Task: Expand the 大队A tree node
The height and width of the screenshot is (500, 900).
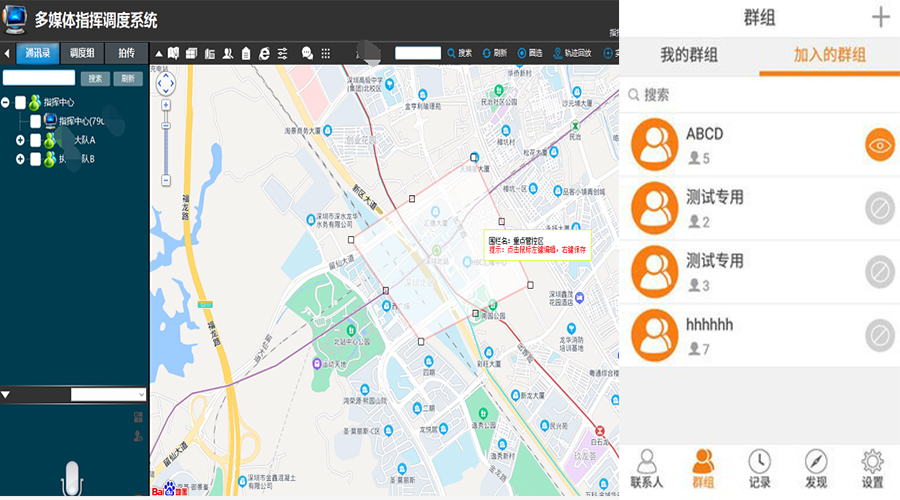Action: click(20, 140)
